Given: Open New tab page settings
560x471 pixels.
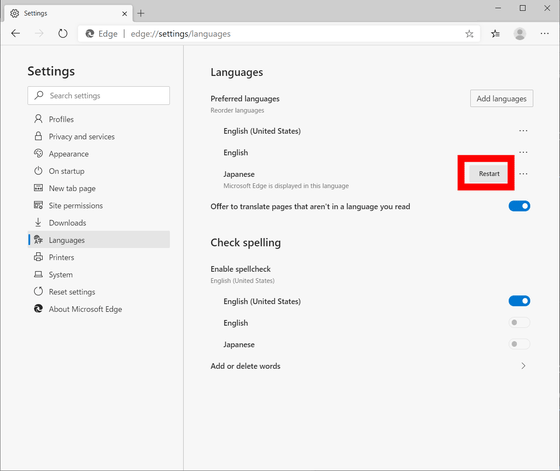Looking at the screenshot, I should pyautogui.click(x=99, y=188).
